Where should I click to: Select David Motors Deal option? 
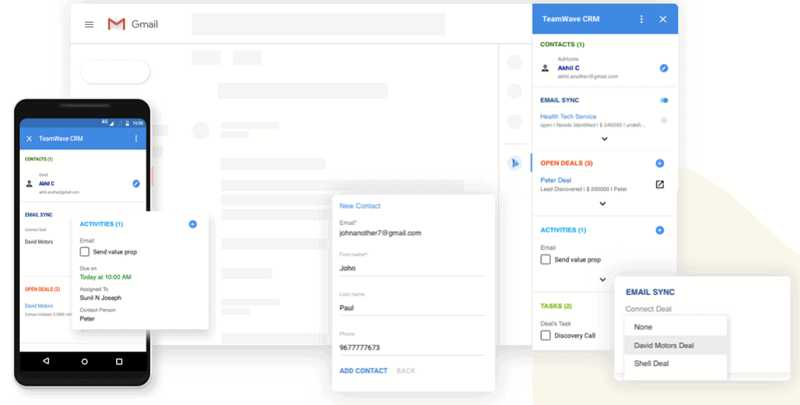(x=676, y=345)
